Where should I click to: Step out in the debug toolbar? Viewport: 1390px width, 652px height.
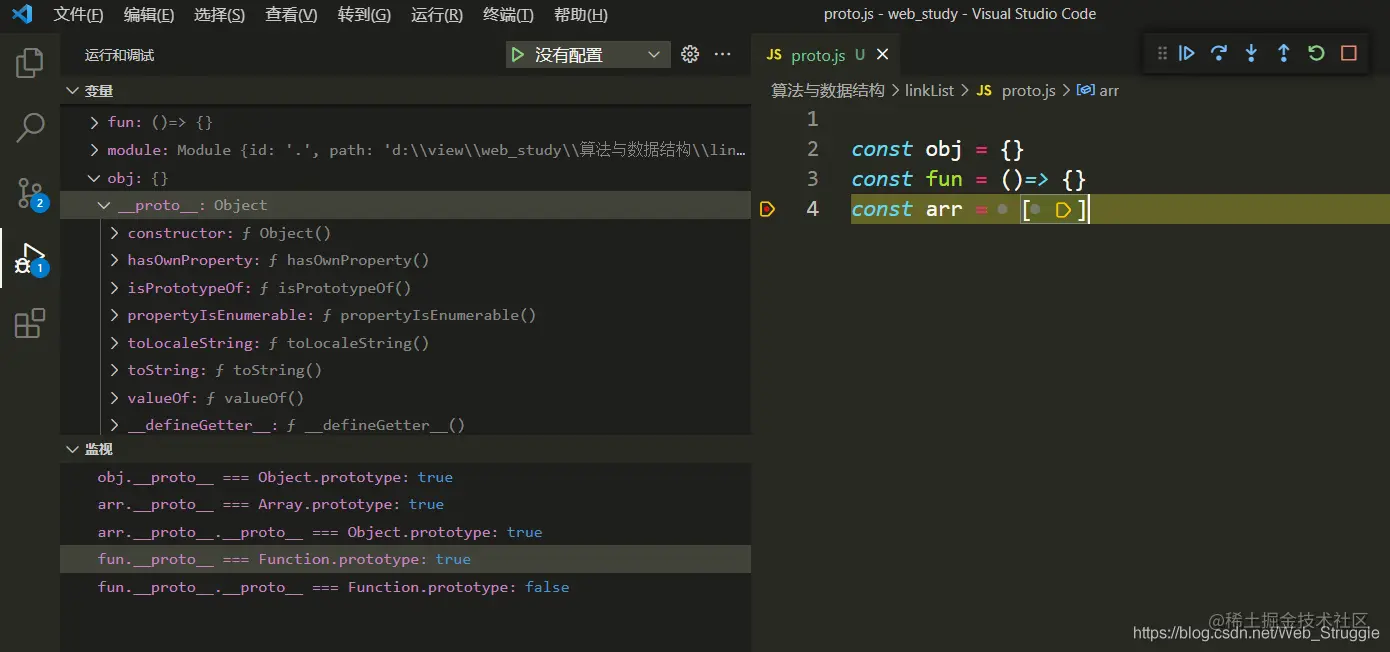[1284, 53]
